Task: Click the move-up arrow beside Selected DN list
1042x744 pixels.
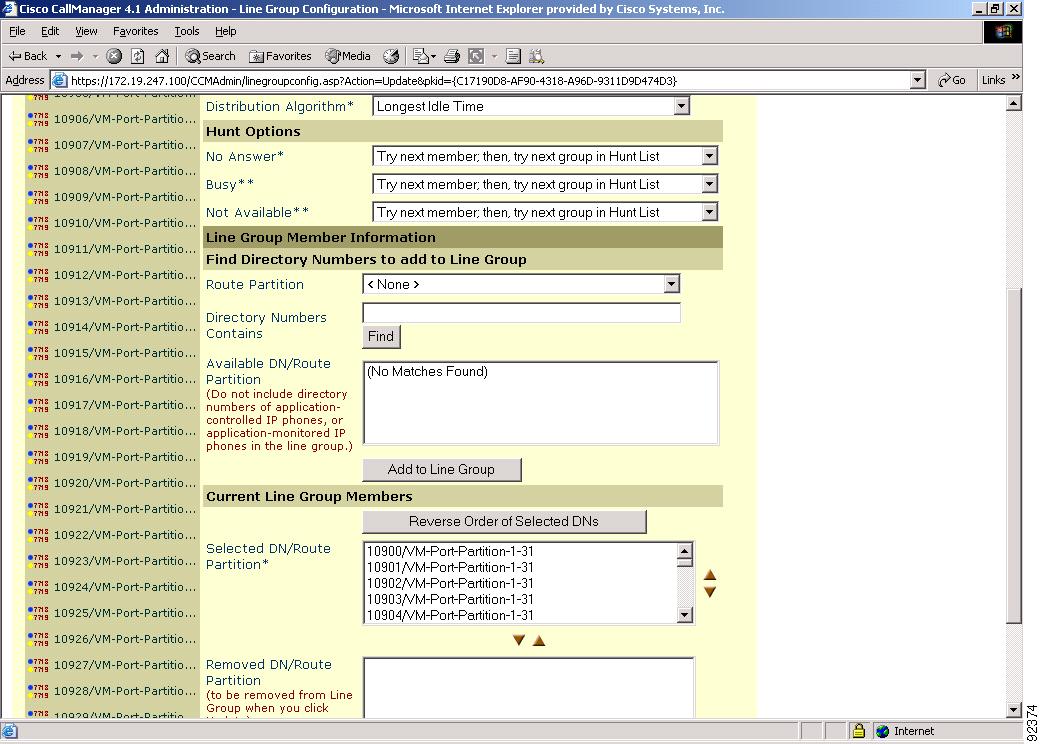Action: pos(710,575)
